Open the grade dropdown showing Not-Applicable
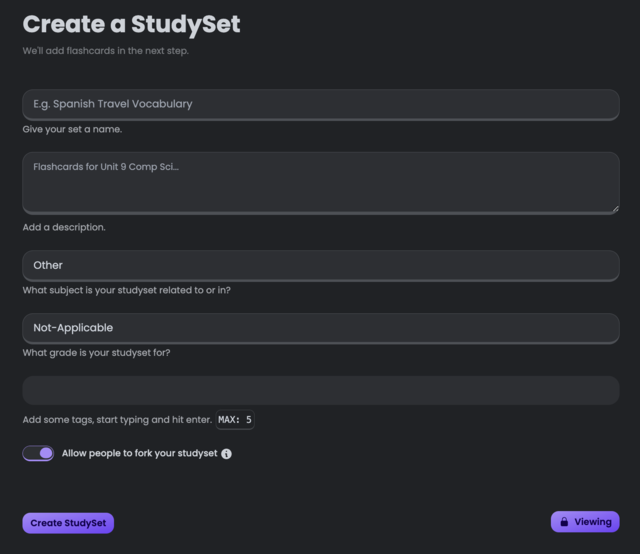Screen dimensions: 640x554 coord(321,328)
